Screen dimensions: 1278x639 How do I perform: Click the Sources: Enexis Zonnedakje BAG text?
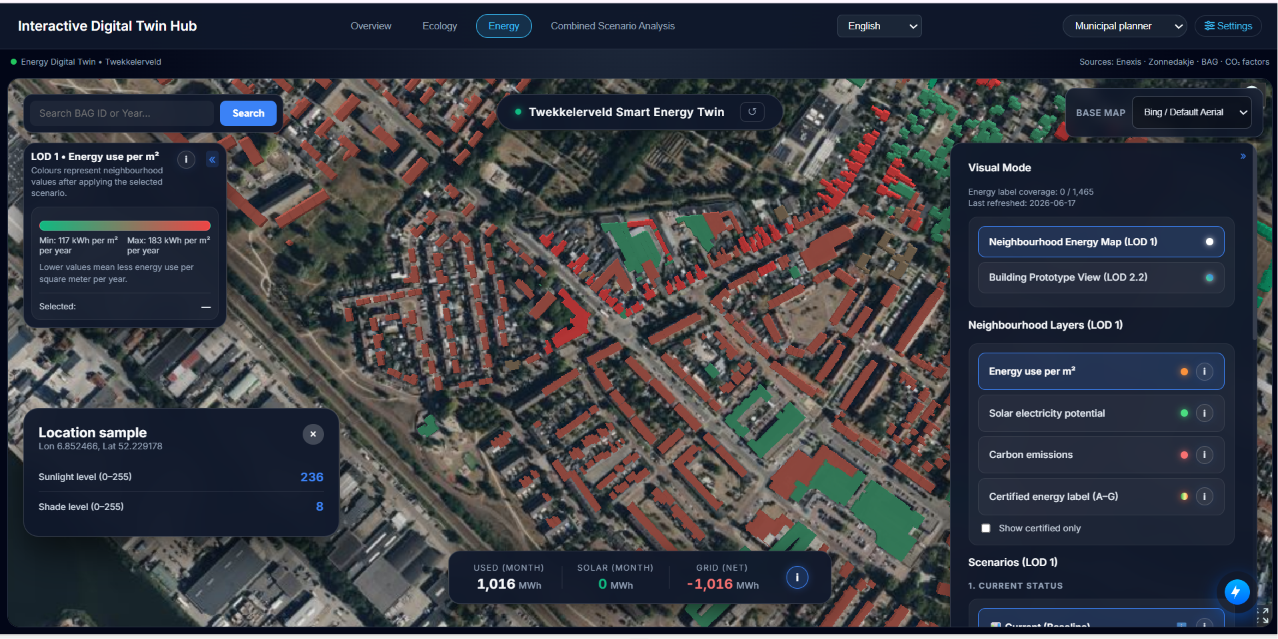[1173, 62]
